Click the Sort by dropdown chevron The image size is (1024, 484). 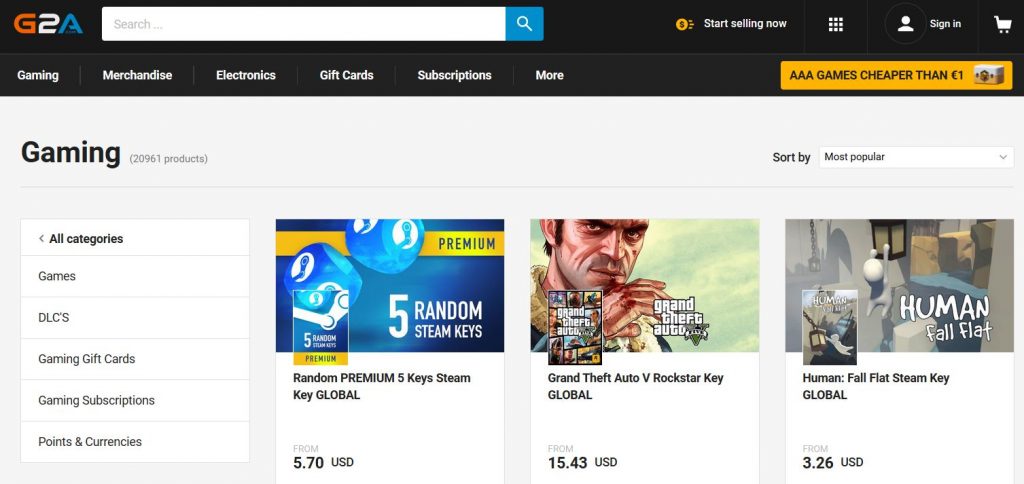pos(1003,157)
